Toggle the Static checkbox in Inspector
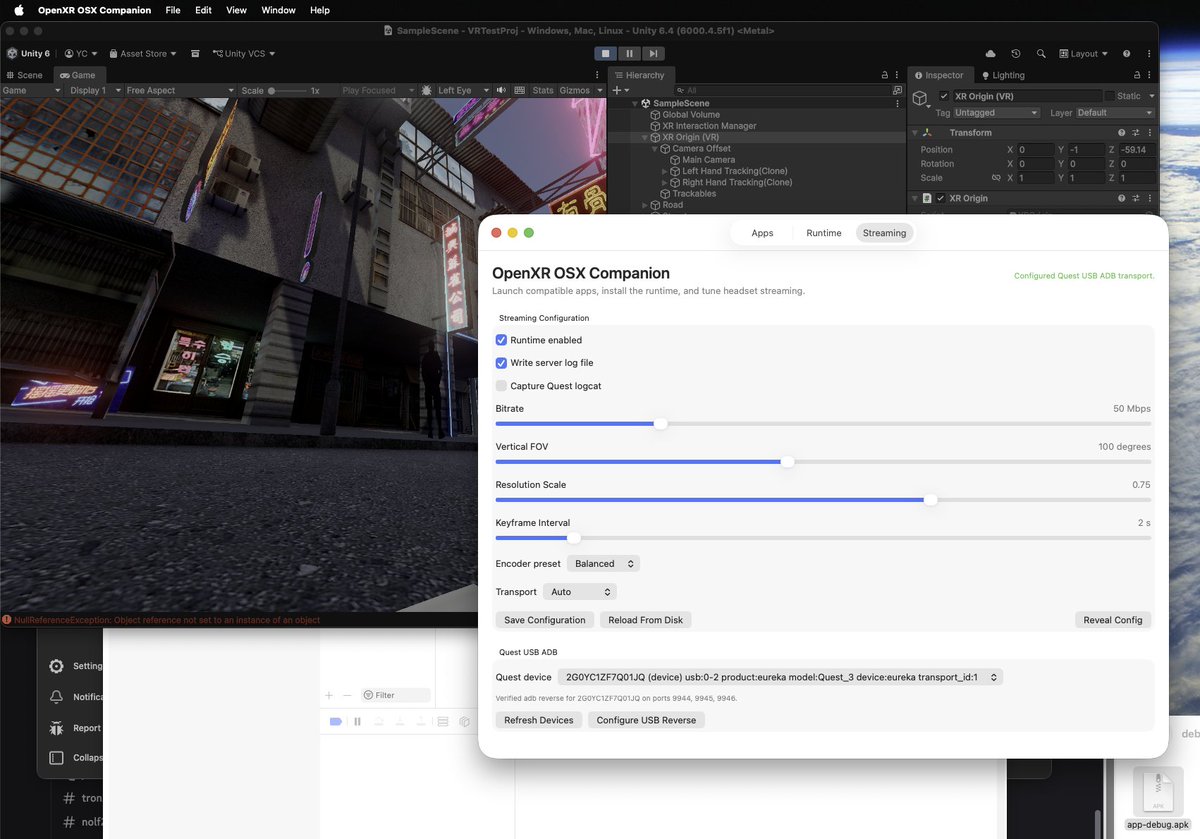 point(1110,96)
